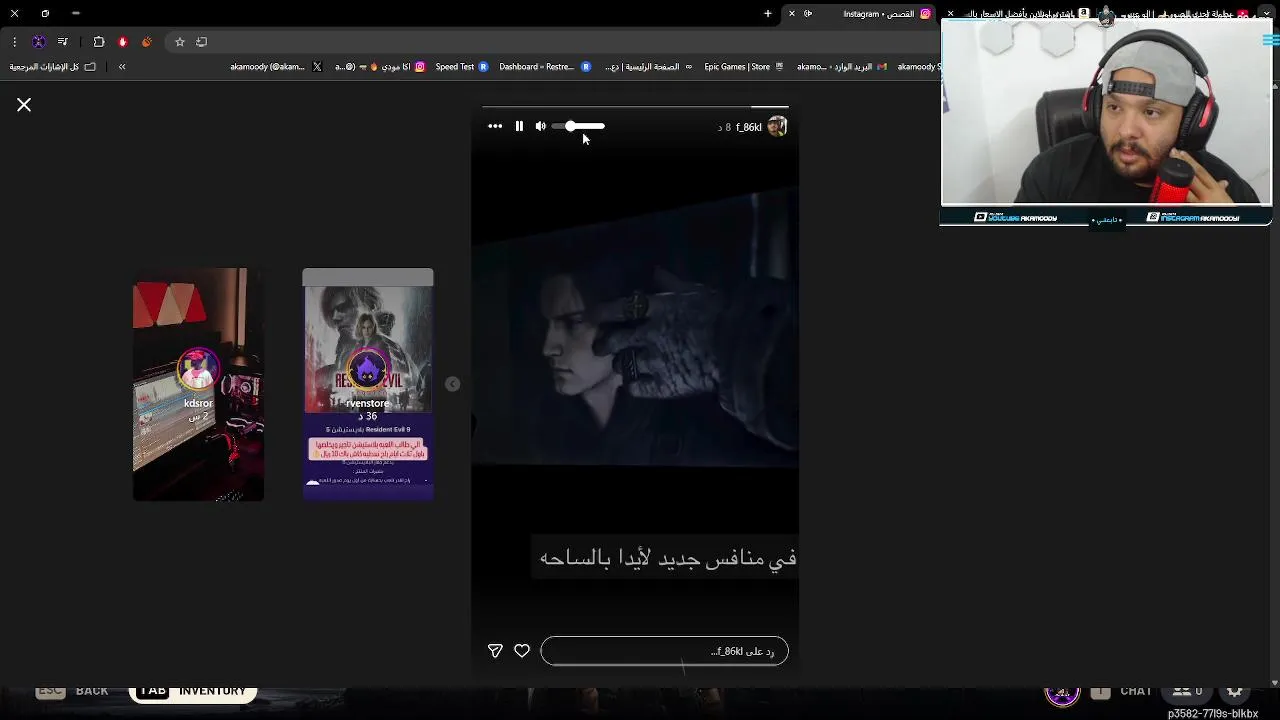Go to previous story arrow
Viewport: 1280px width, 720px height.
[x=452, y=384]
